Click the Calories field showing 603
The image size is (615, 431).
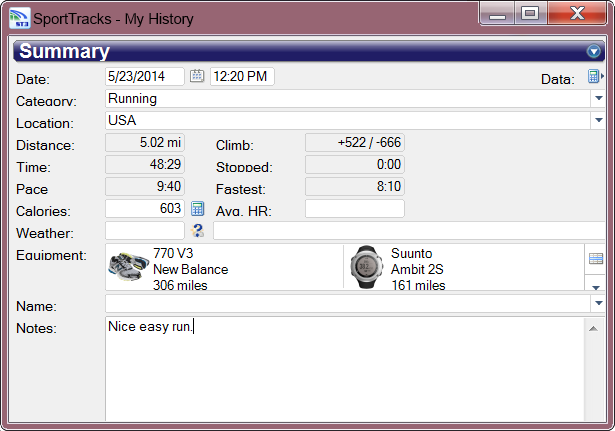pos(145,208)
